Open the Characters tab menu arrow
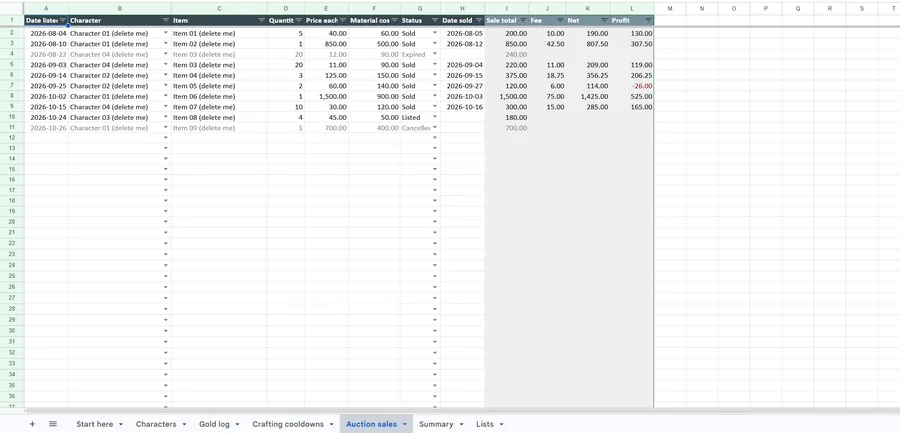The width and height of the screenshot is (900, 433). click(x=184, y=424)
